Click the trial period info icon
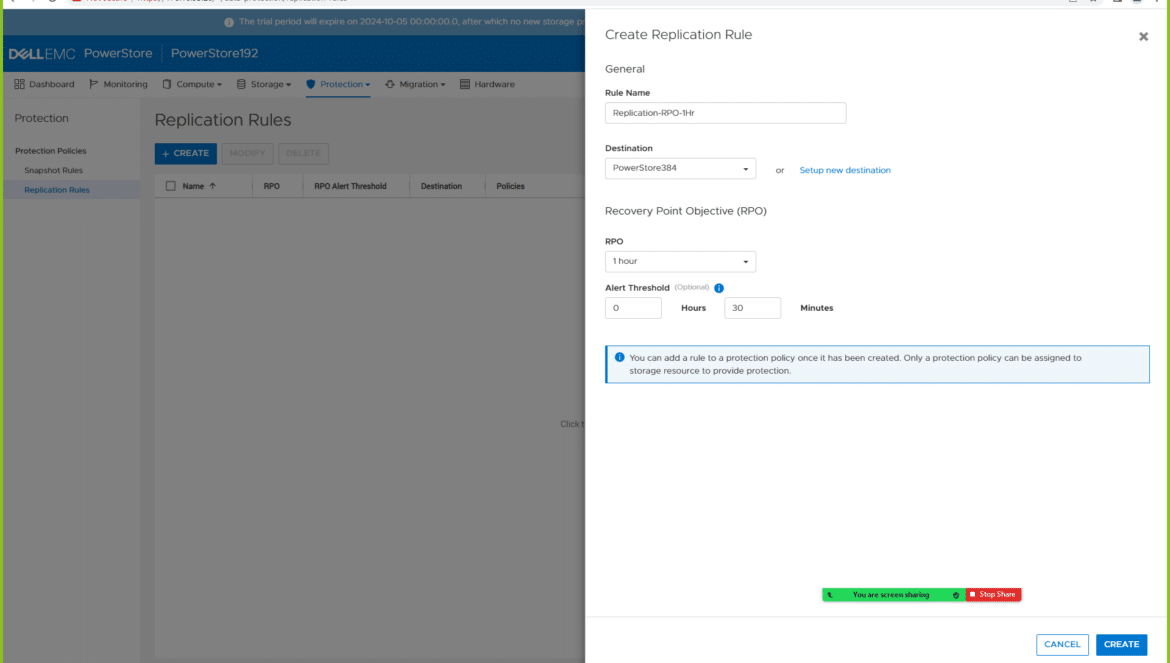1170x663 pixels. 229,22
